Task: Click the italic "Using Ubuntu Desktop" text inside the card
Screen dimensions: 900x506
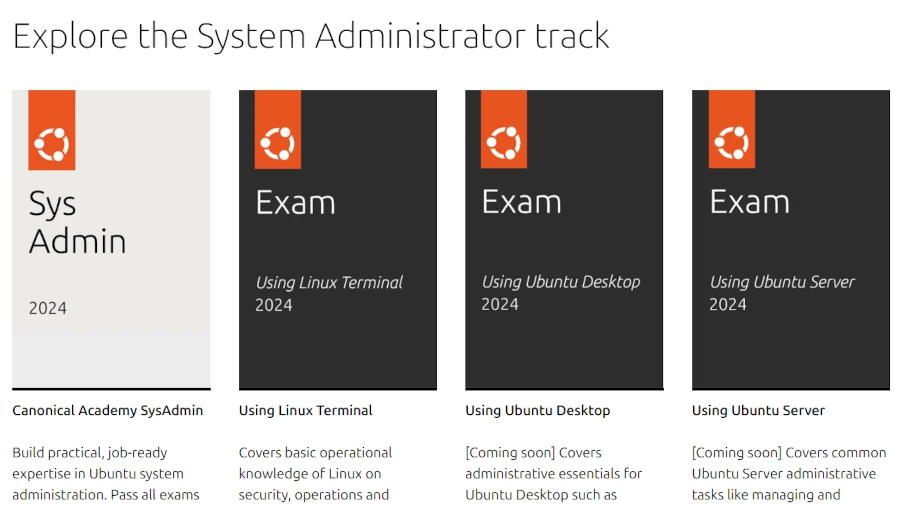Action: [x=560, y=282]
